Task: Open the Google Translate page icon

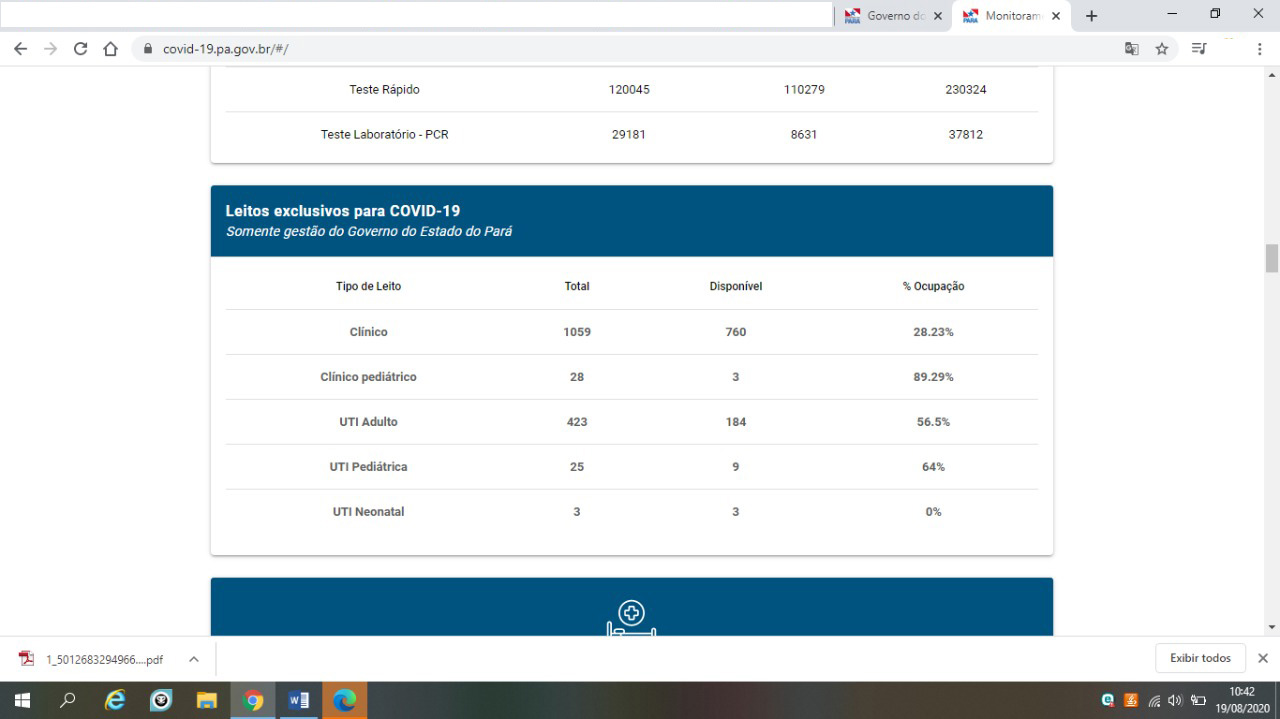Action: [1132, 49]
